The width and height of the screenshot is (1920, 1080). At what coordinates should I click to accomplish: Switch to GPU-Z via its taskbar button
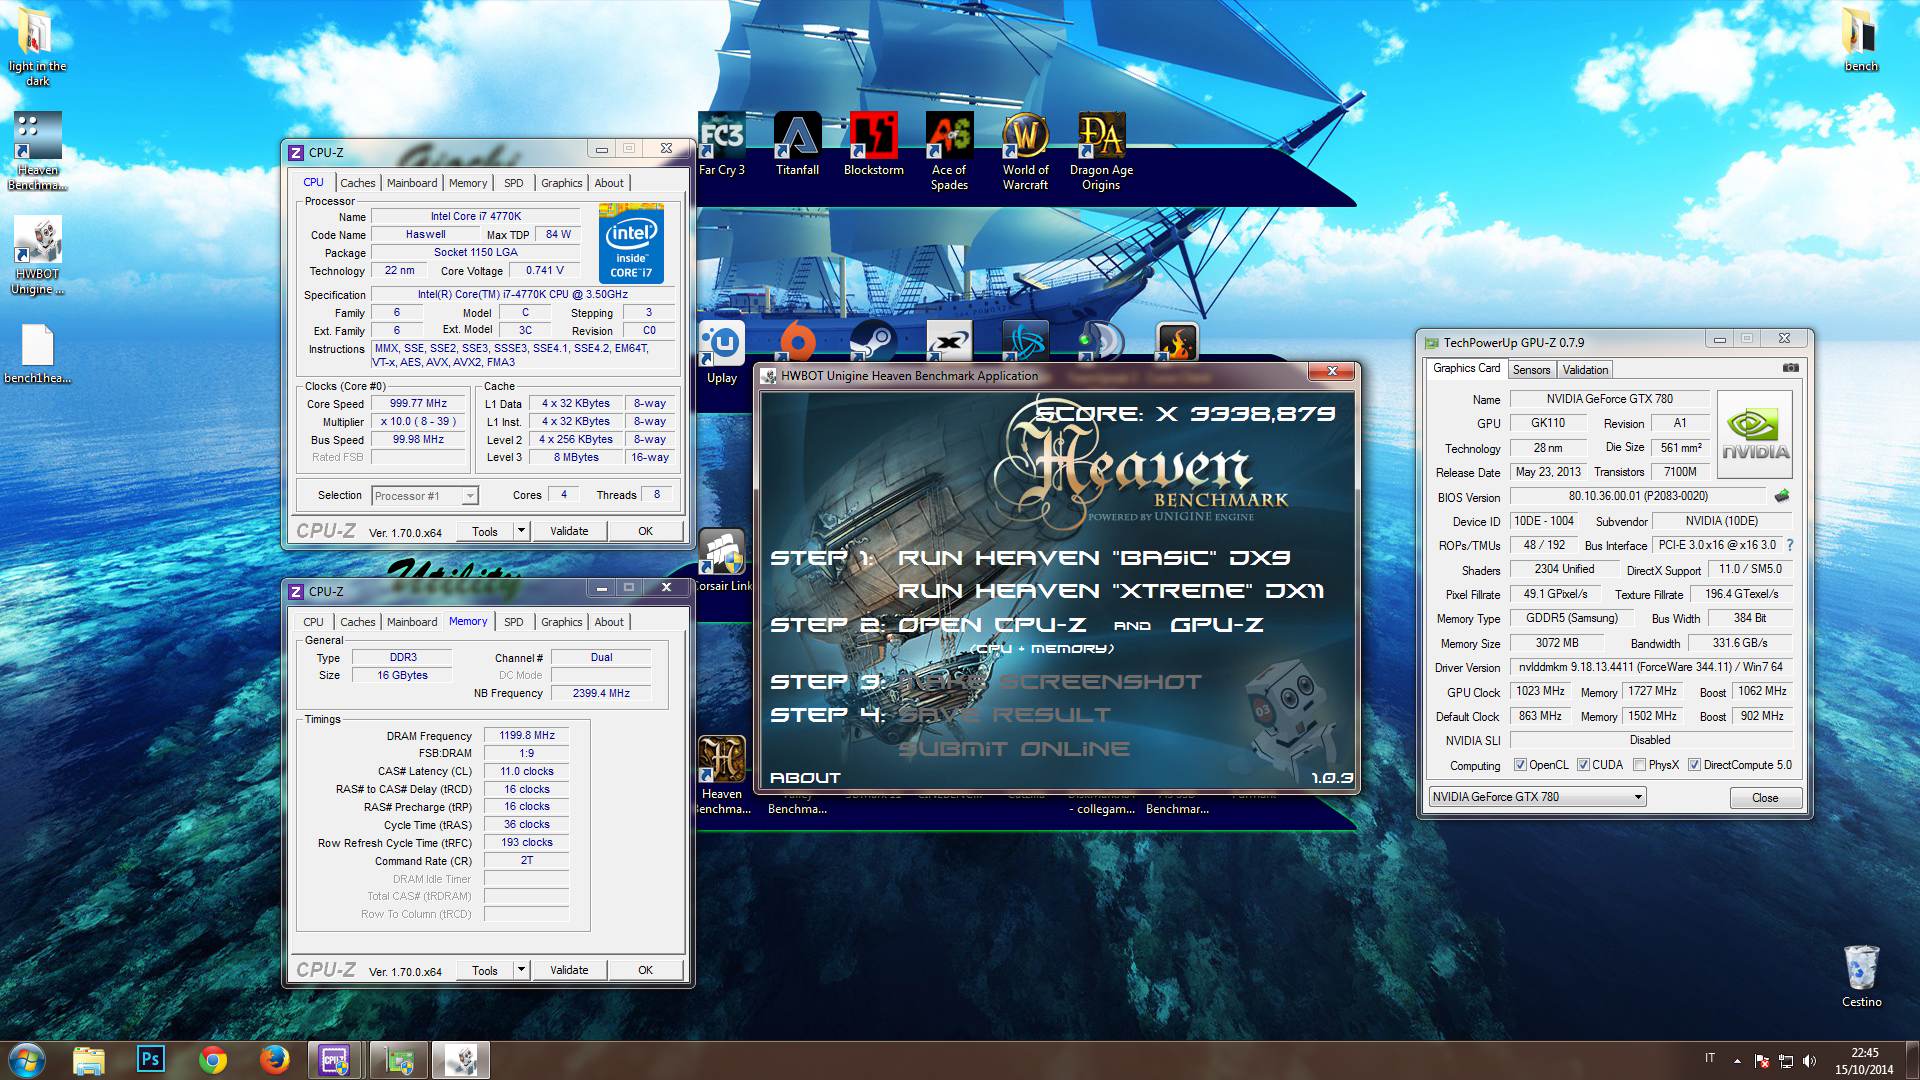[399, 1059]
